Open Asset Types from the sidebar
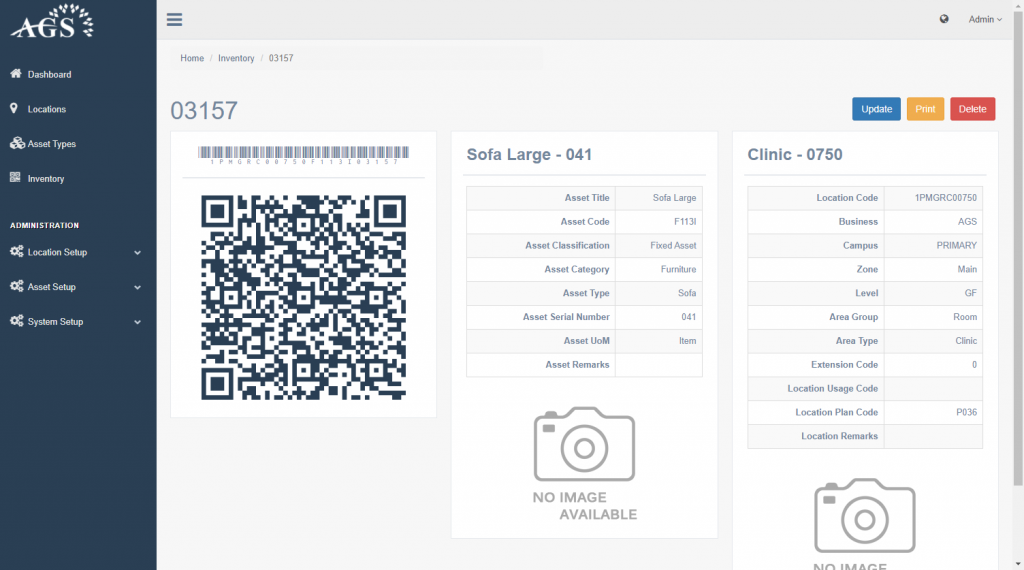 52,144
